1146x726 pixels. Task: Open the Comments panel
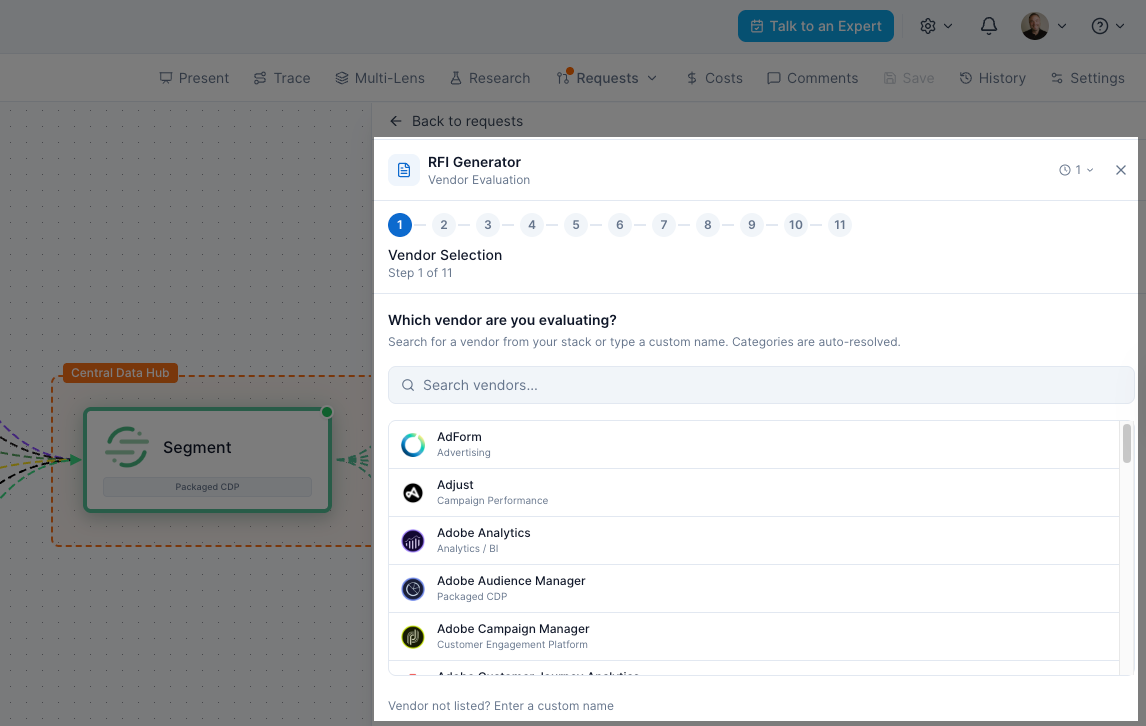pyautogui.click(x=812, y=78)
